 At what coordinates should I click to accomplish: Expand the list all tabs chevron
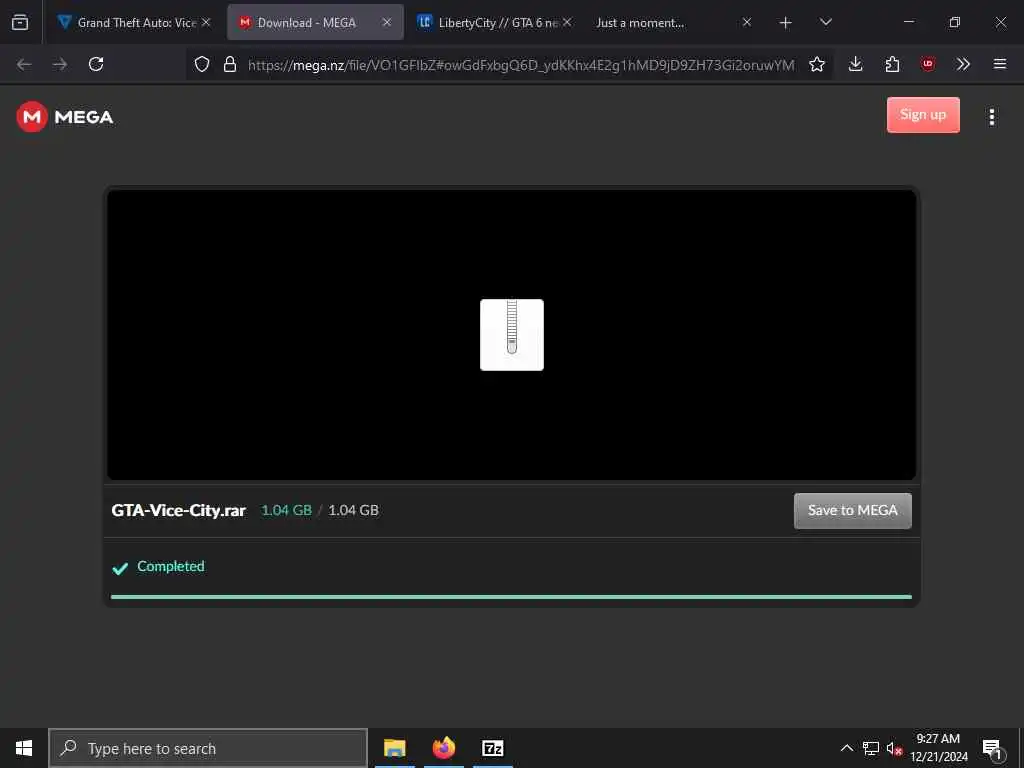click(825, 22)
